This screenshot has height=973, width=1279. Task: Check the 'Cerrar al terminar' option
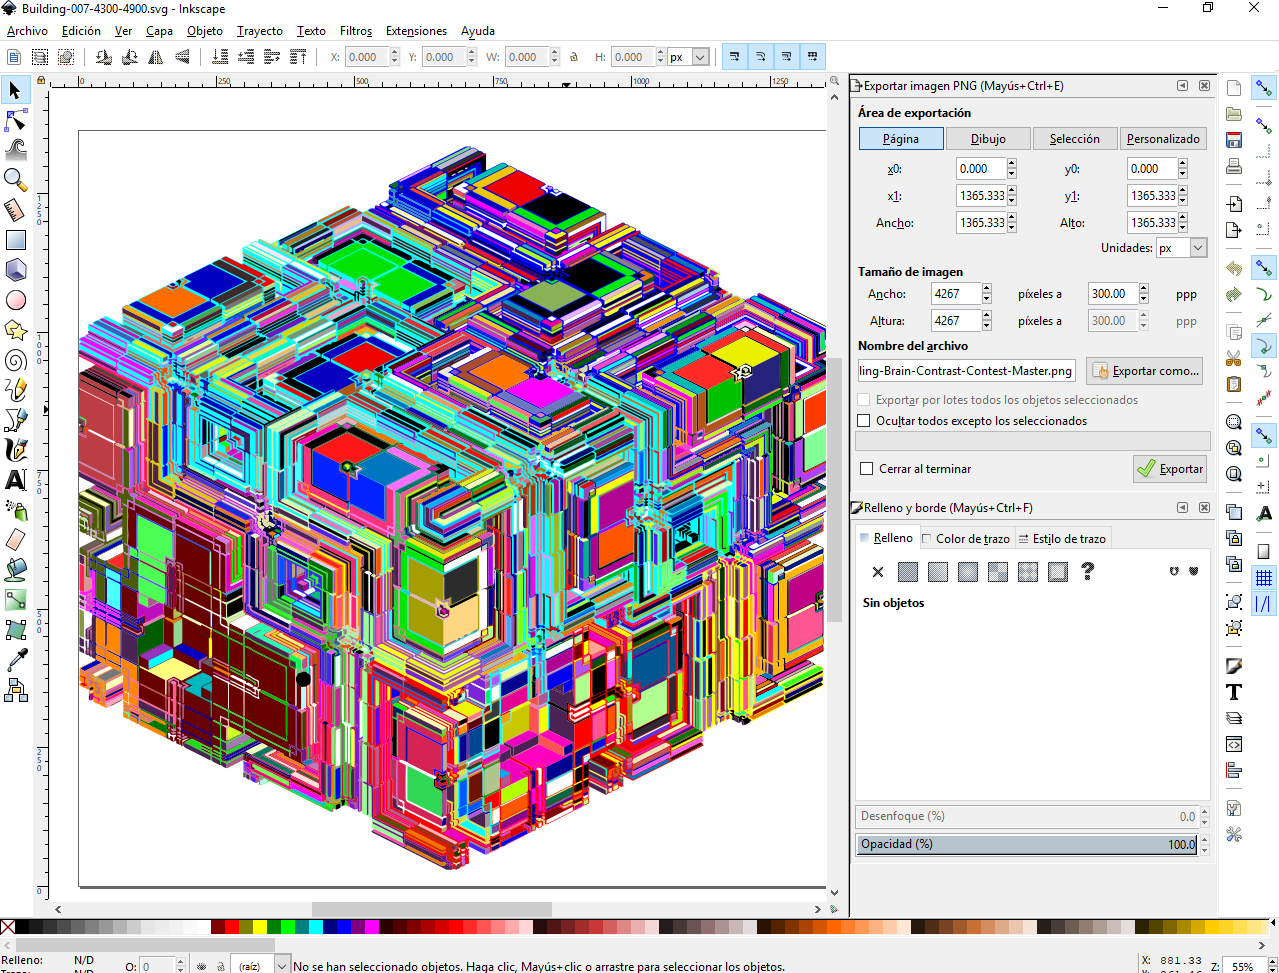(866, 469)
